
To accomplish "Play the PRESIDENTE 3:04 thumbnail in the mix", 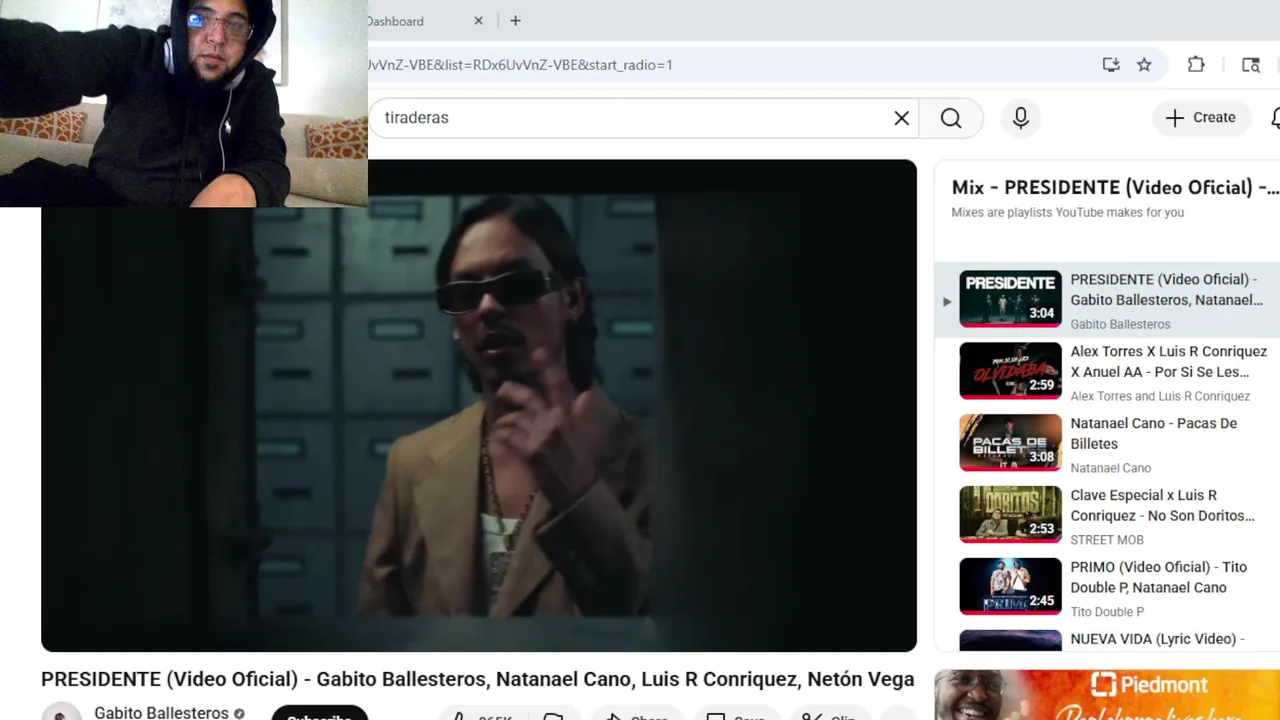I will pos(1010,298).
